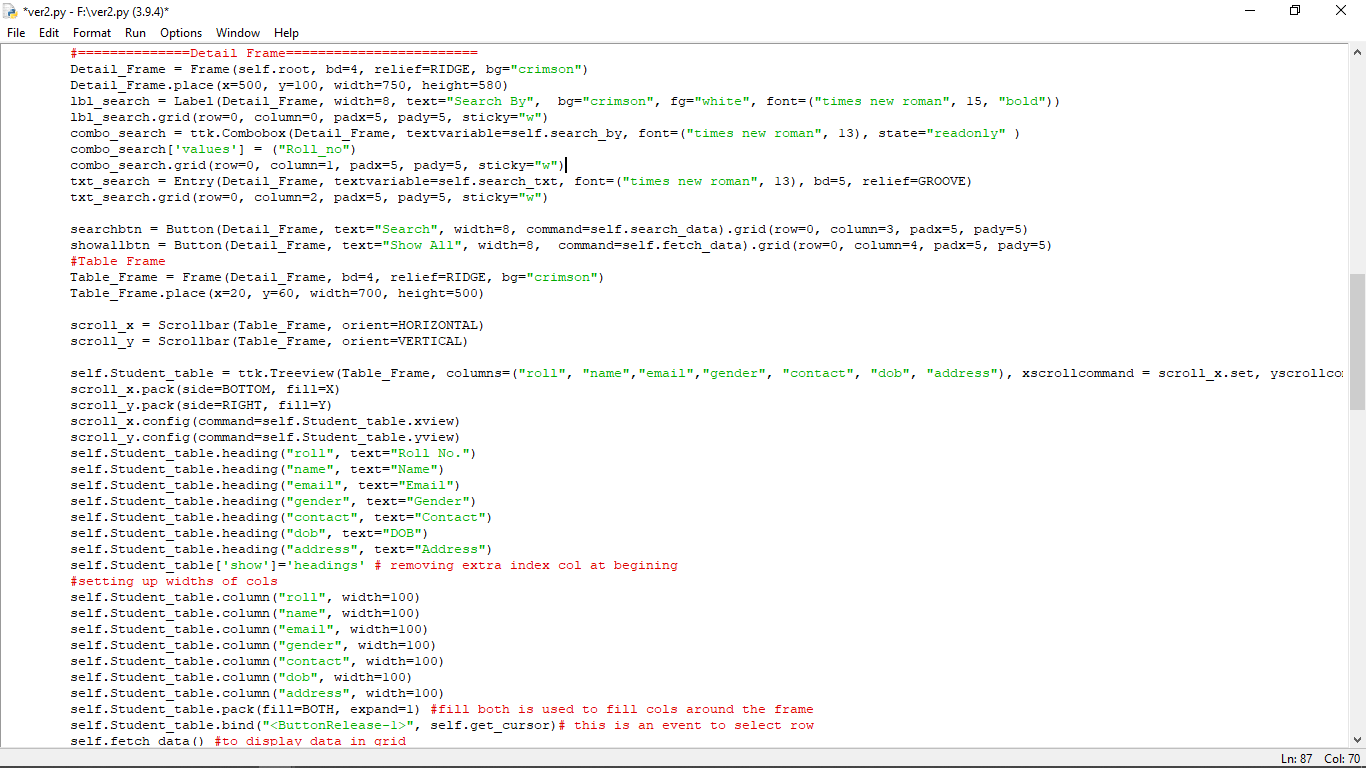Click the Student_table.bind ButtonRelease line
Viewport: 1366px width, 768px height.
(300, 725)
